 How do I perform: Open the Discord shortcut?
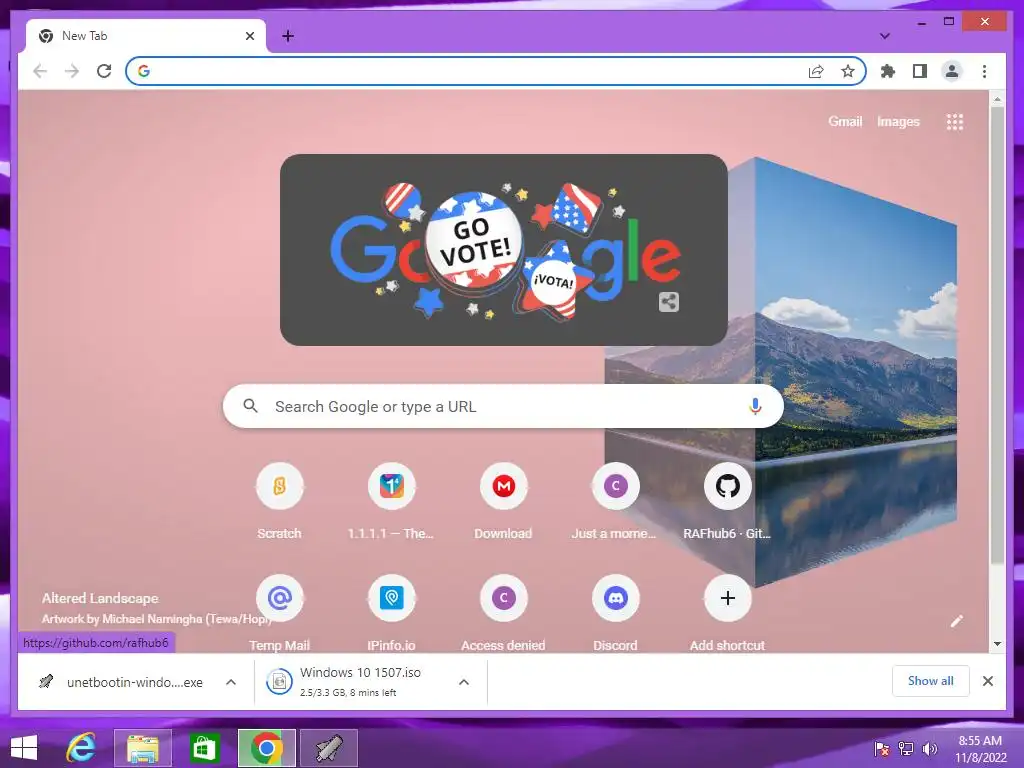(x=615, y=613)
